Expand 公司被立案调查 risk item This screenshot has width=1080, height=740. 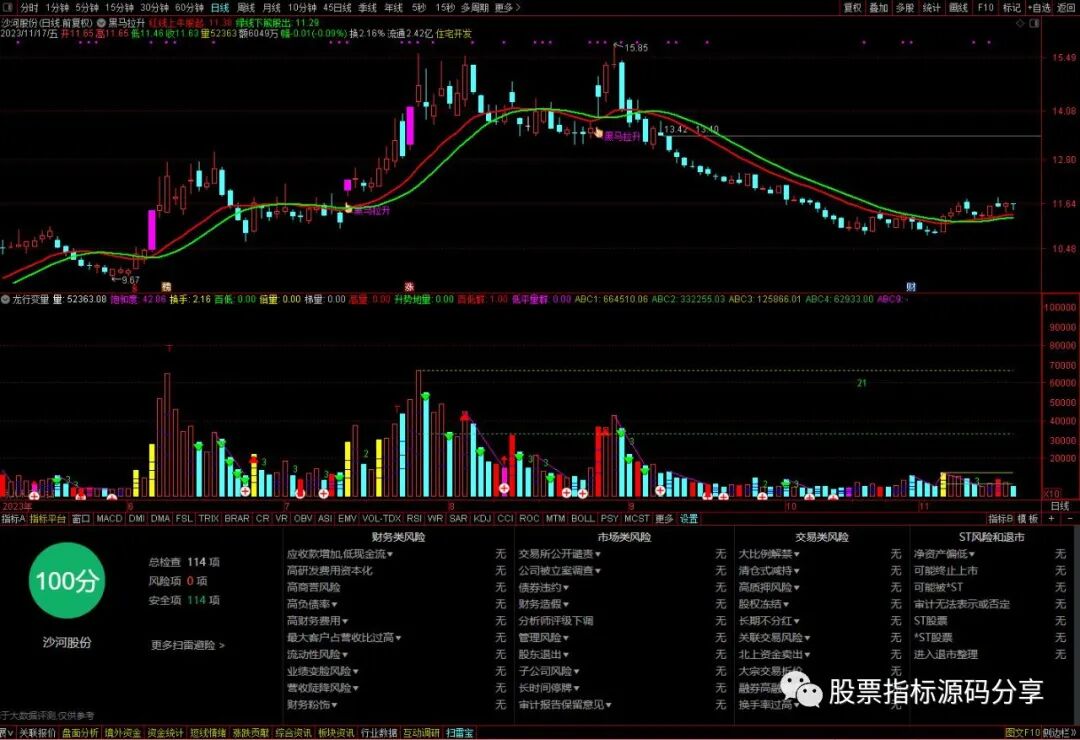coord(559,571)
